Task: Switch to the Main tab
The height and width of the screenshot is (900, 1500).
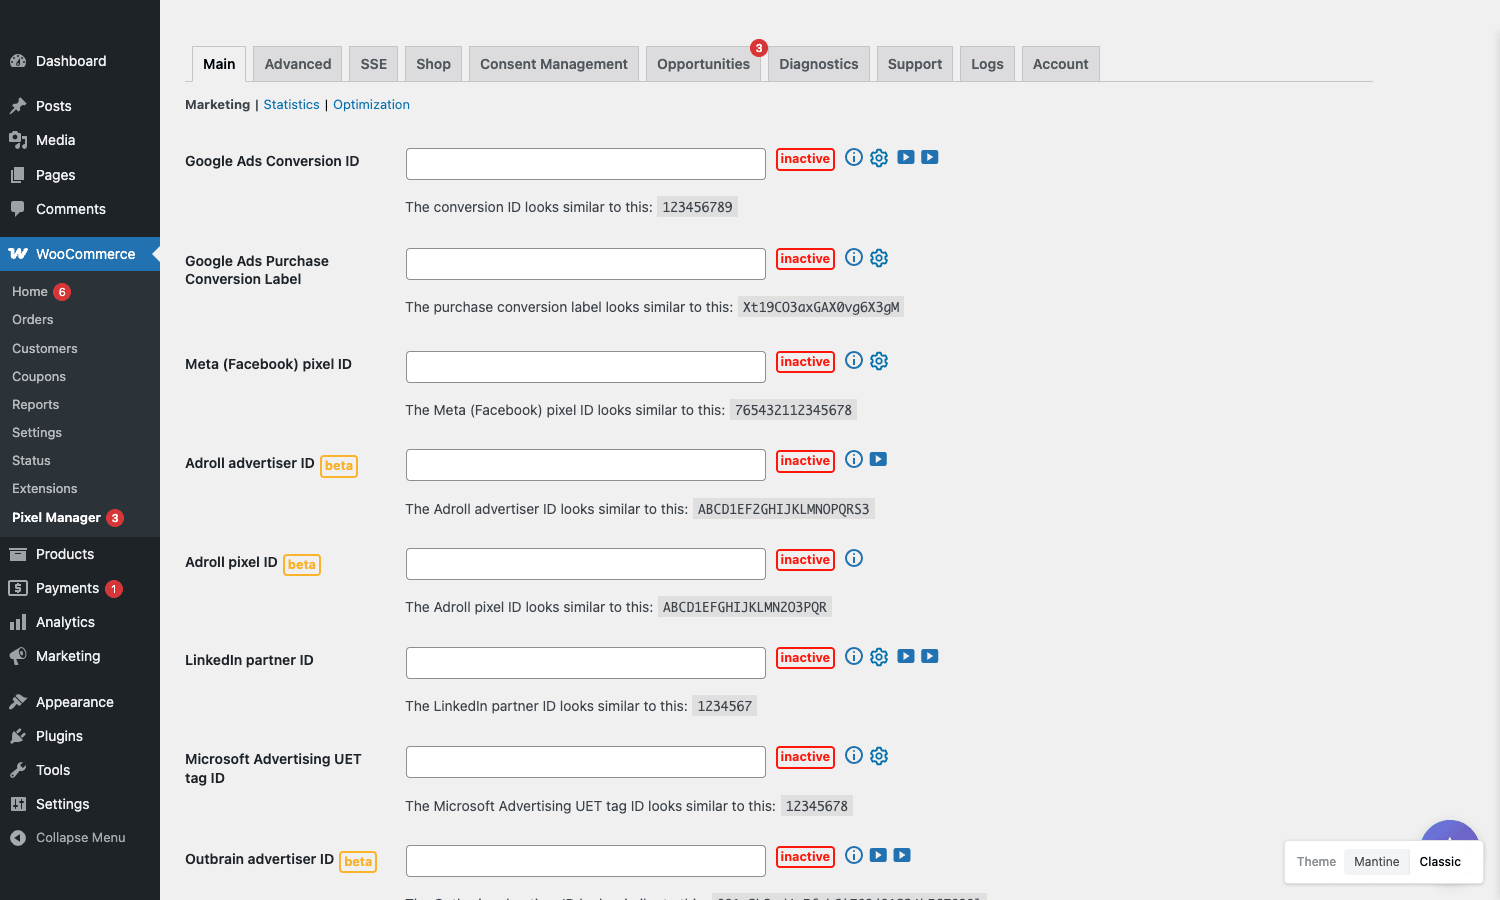Action: pyautogui.click(x=219, y=64)
